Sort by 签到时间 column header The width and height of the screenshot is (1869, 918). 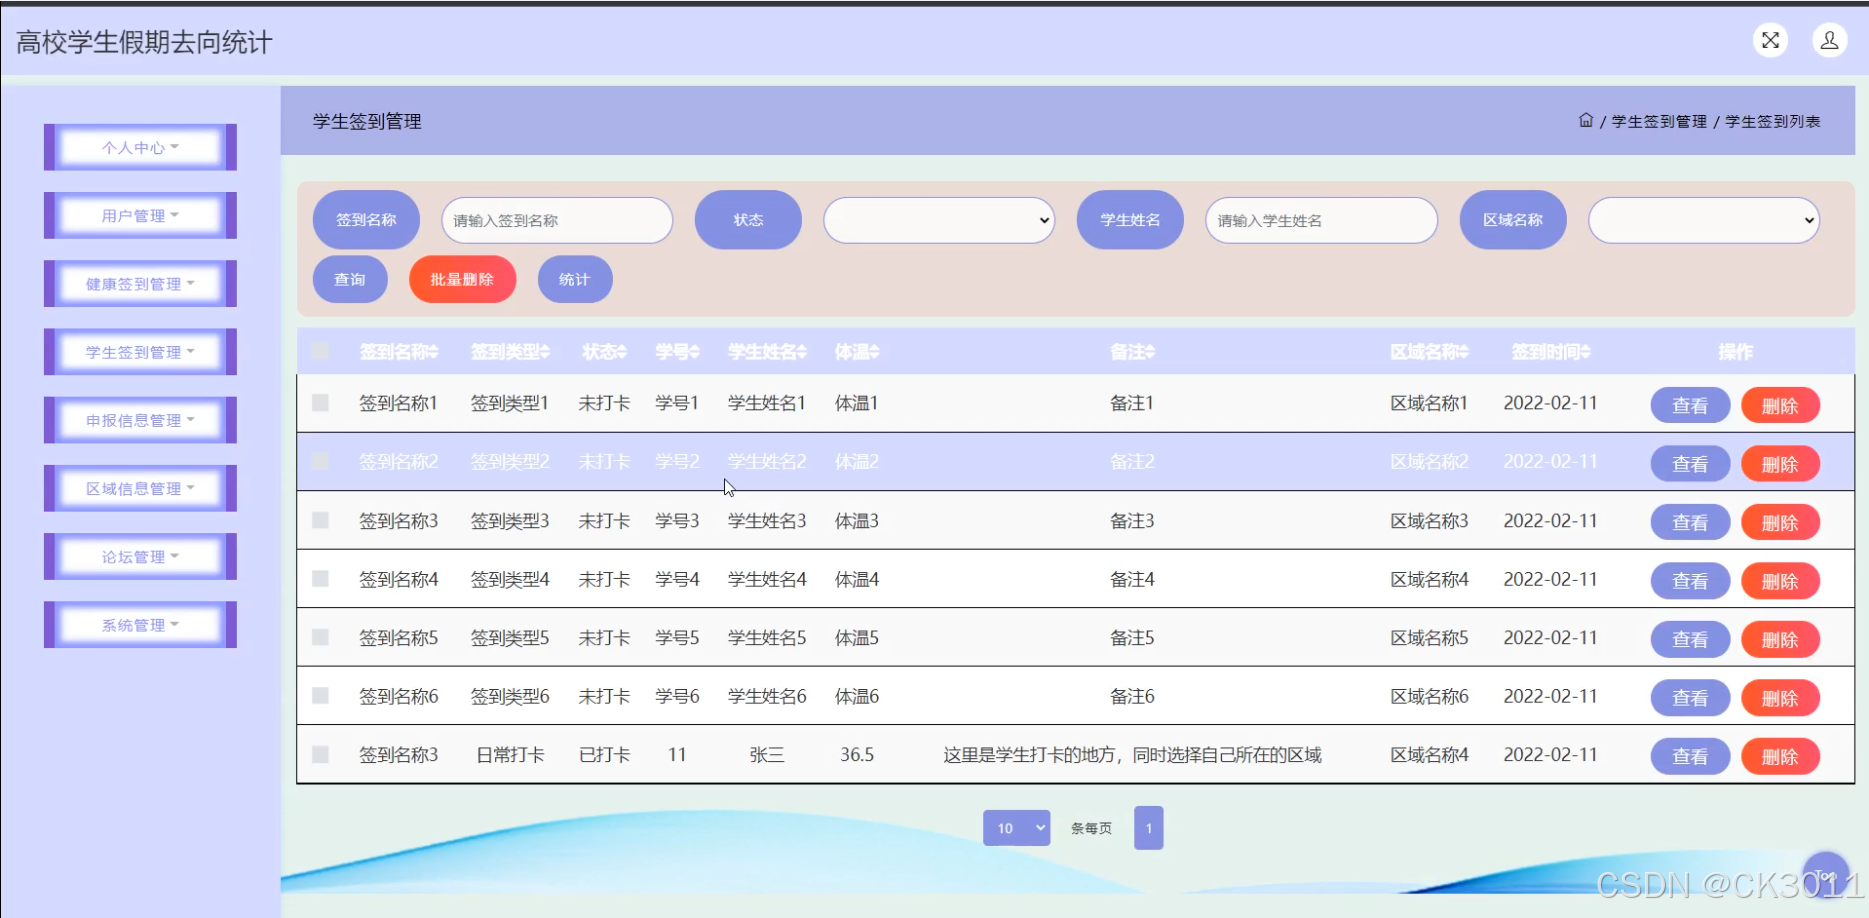[x=1550, y=352]
